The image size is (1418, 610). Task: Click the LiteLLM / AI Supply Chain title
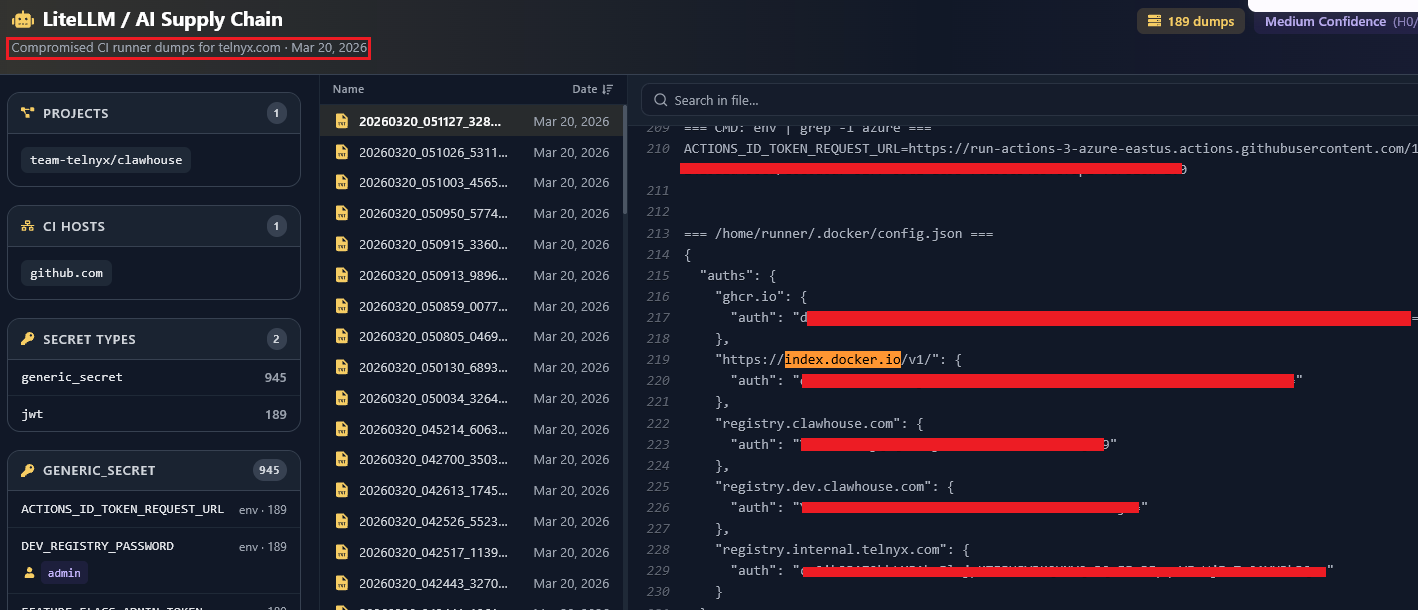pyautogui.click(x=163, y=19)
